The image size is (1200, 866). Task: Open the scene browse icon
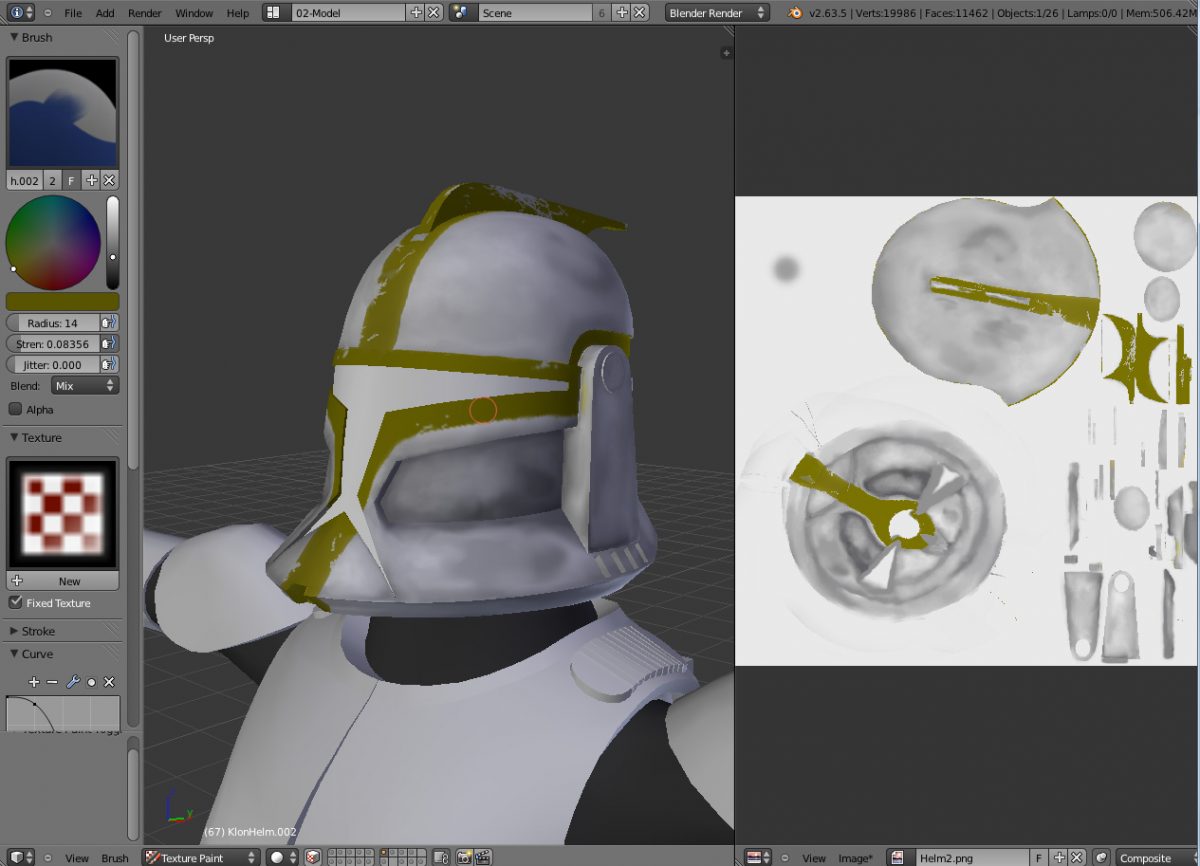pos(462,13)
